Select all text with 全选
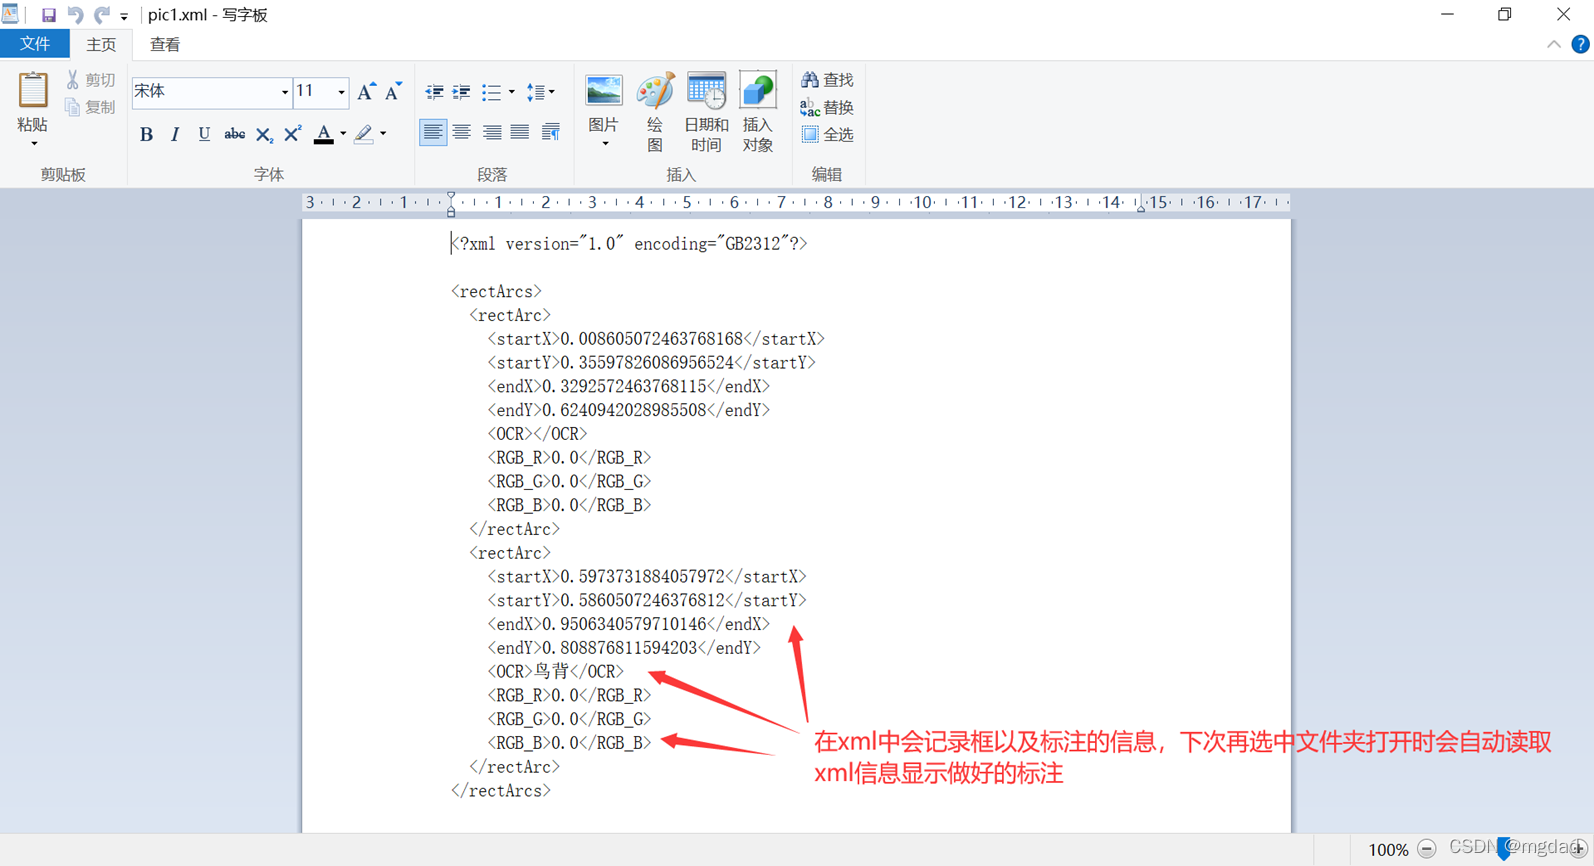The image size is (1594, 866). click(x=828, y=134)
